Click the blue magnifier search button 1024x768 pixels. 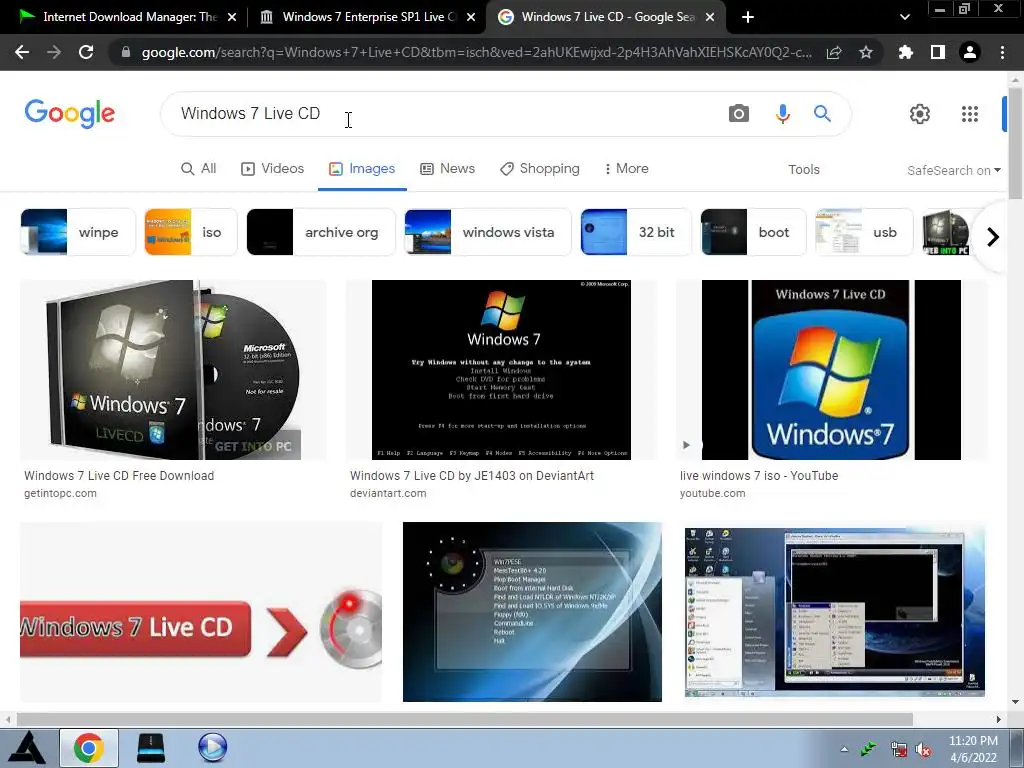[x=822, y=114]
